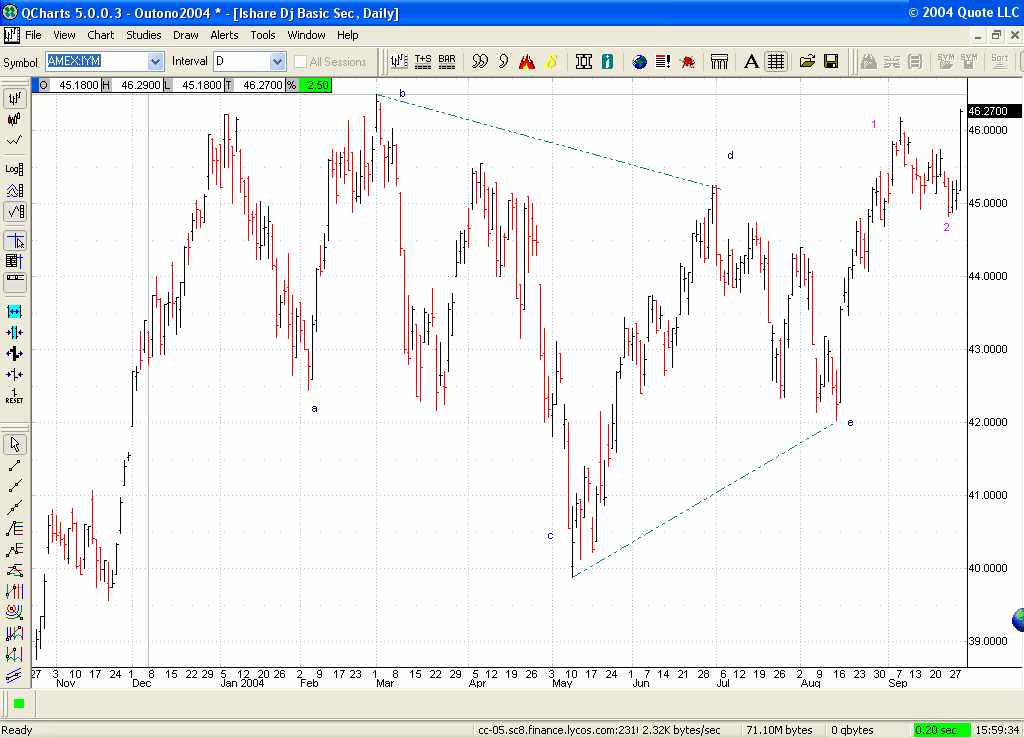Open the Window menu
The width and height of the screenshot is (1024, 738).
tap(306, 35)
